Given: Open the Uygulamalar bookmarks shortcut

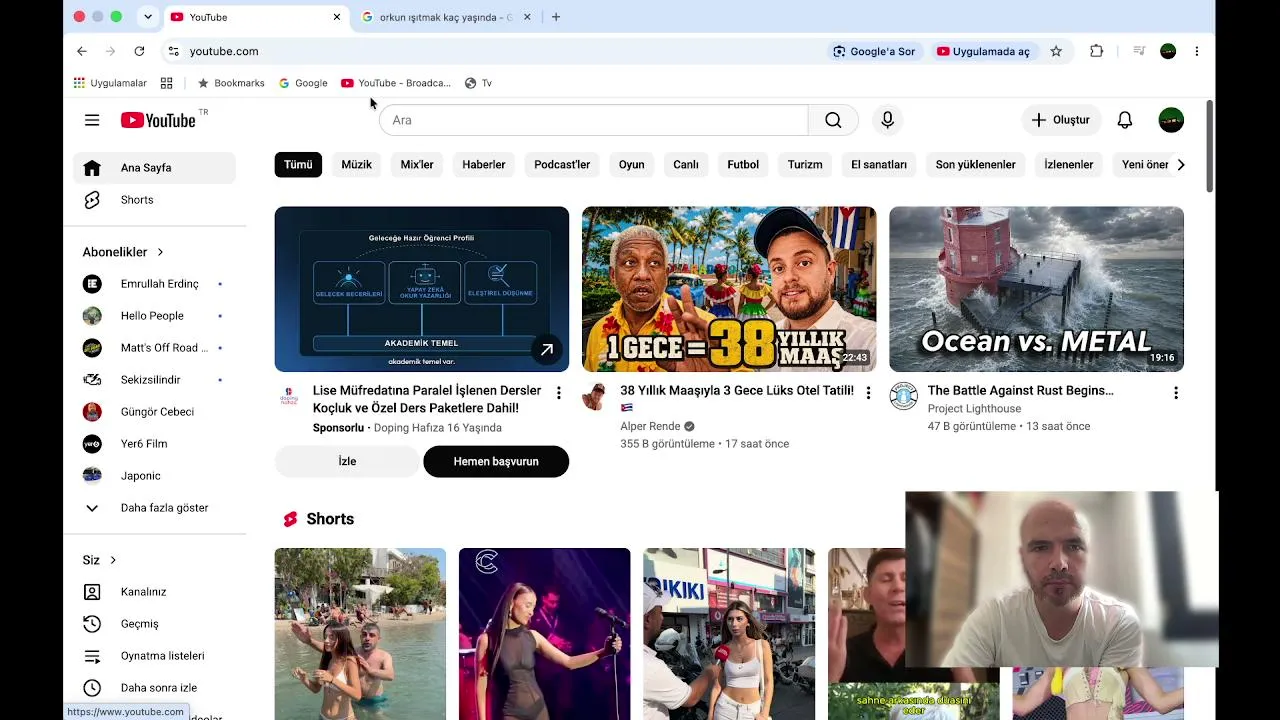Looking at the screenshot, I should click(x=110, y=83).
